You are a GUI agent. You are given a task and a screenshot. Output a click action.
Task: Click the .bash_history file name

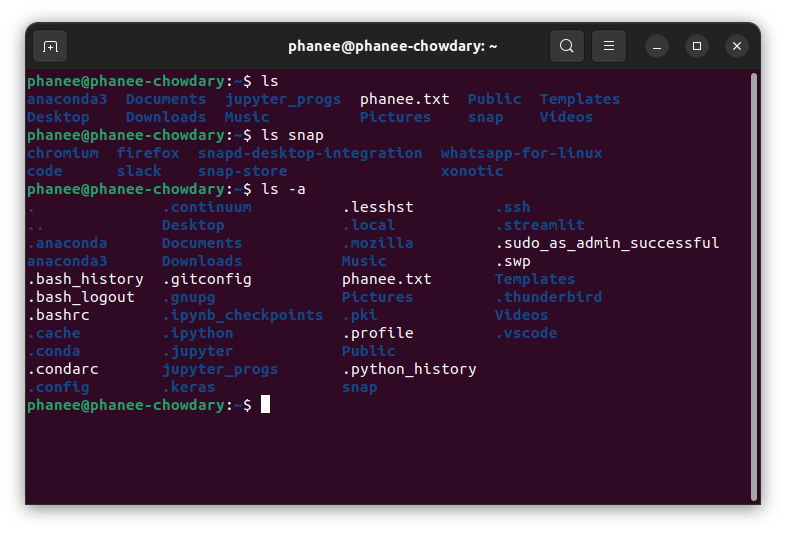[x=85, y=279]
